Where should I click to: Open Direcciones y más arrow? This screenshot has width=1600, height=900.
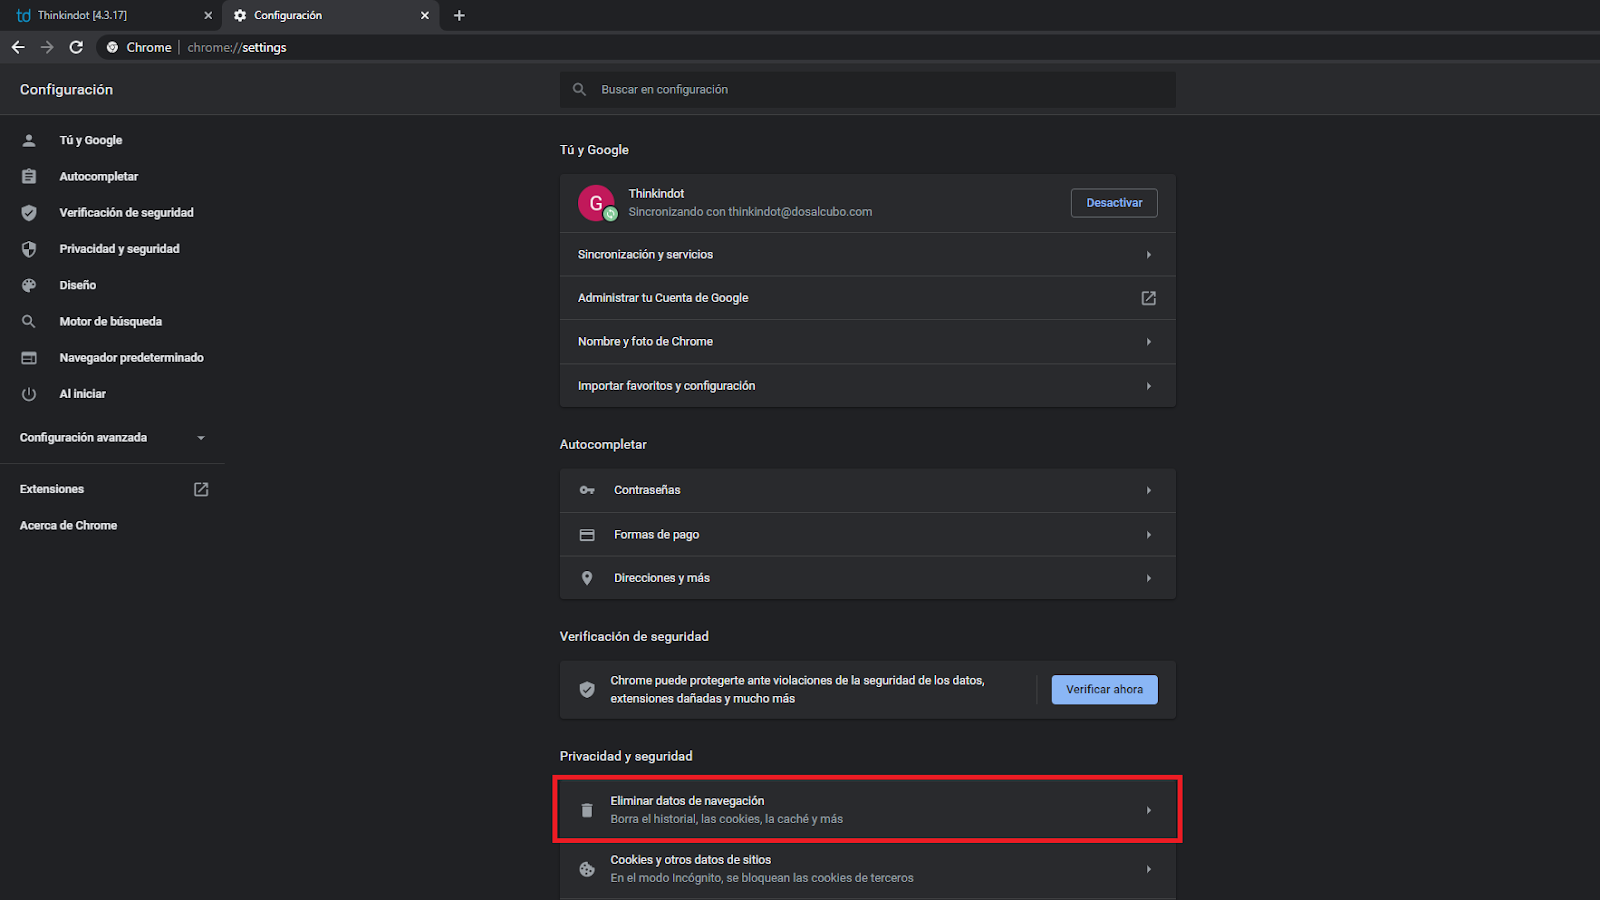(x=1148, y=578)
